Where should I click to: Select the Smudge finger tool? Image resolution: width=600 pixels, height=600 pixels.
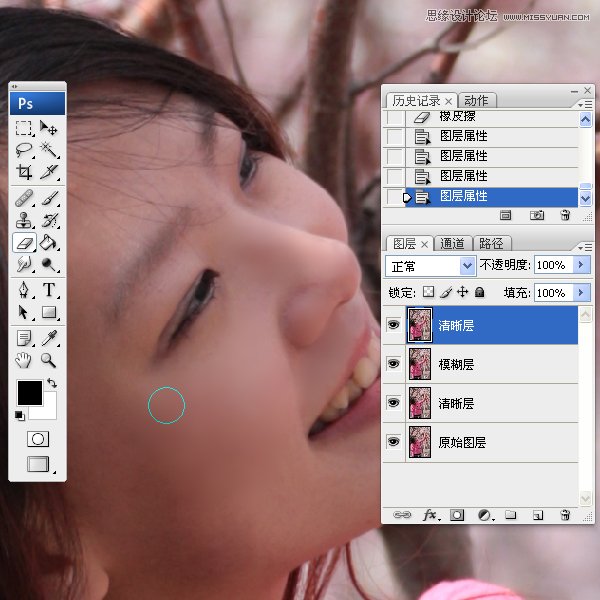pos(24,264)
